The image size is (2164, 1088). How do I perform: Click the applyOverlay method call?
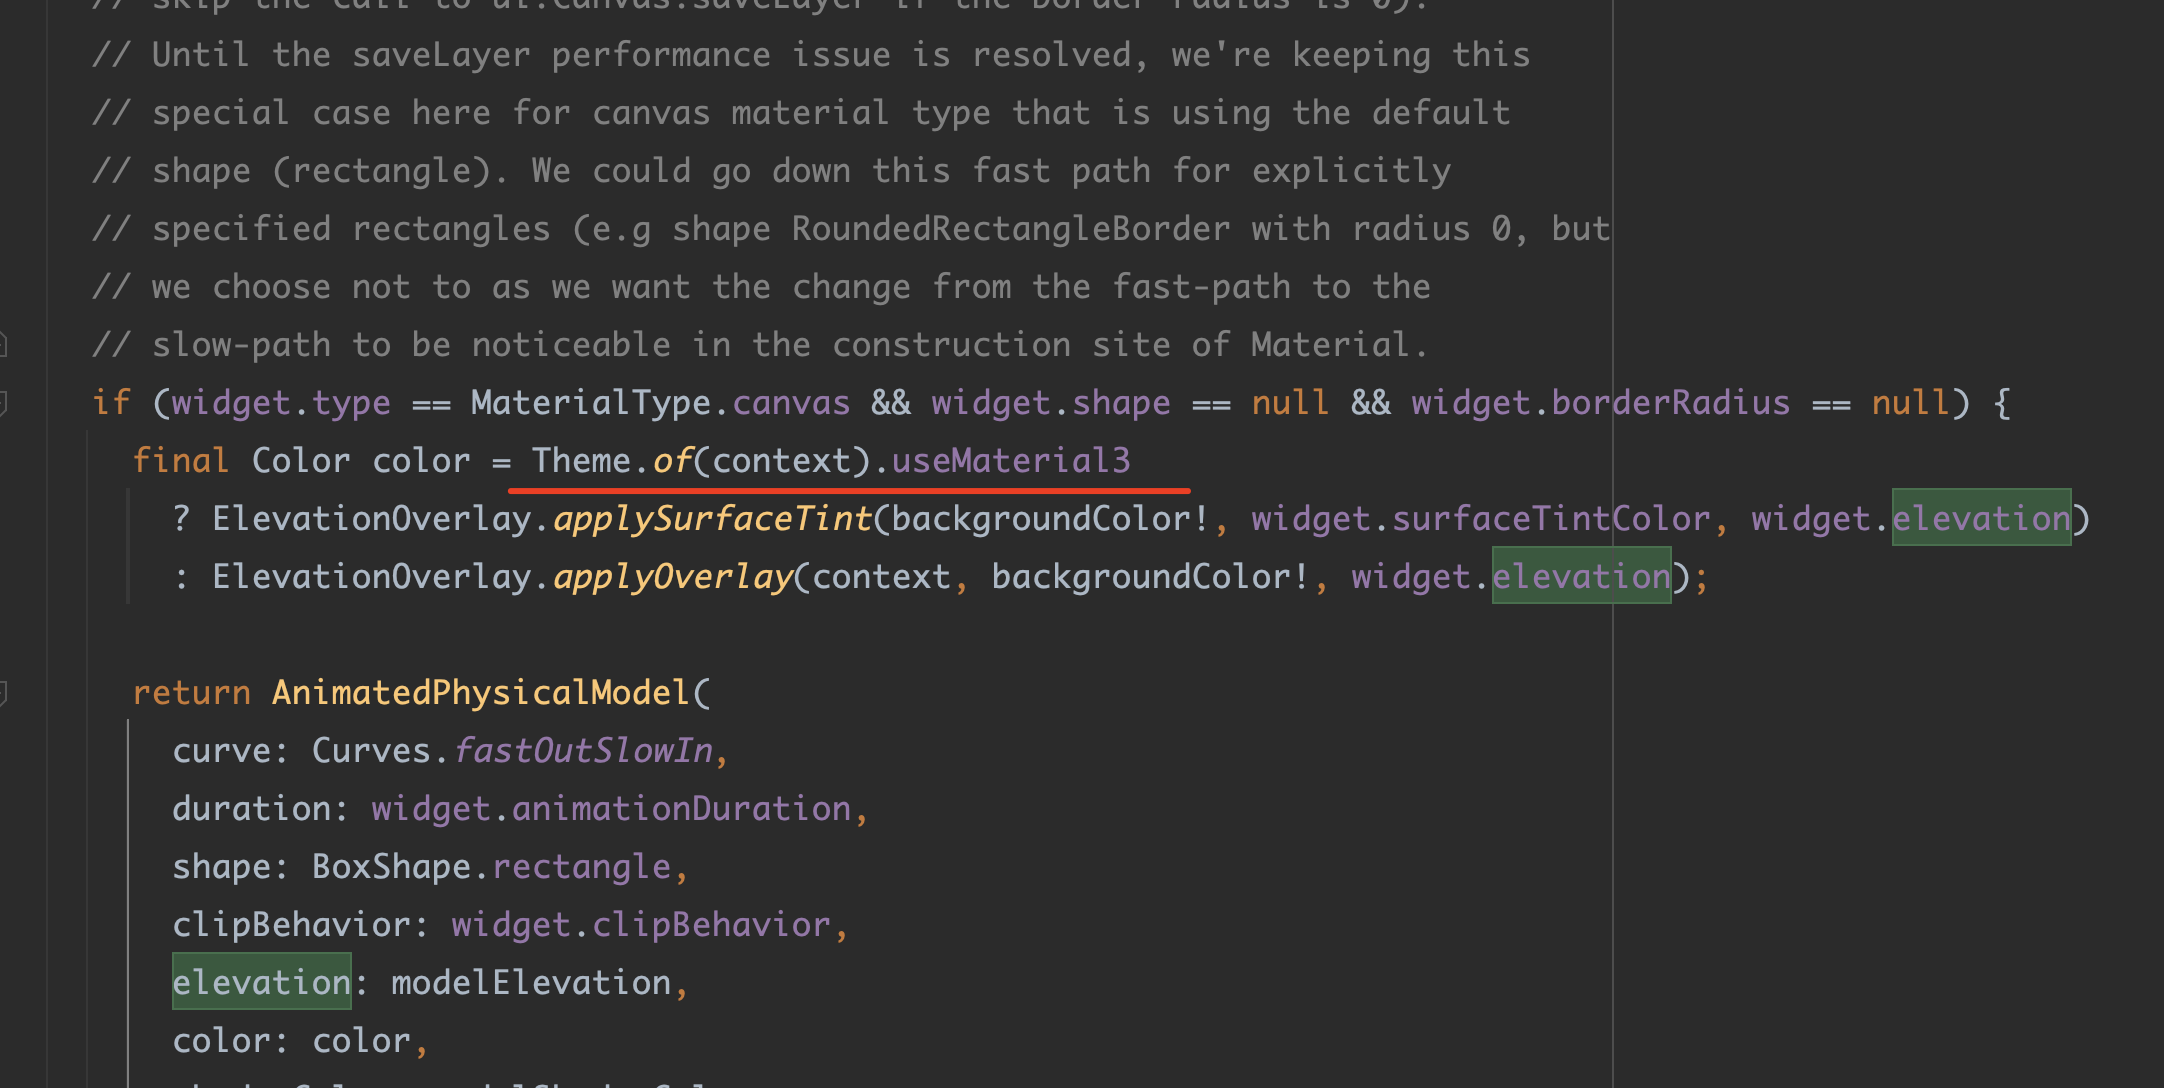click(673, 577)
